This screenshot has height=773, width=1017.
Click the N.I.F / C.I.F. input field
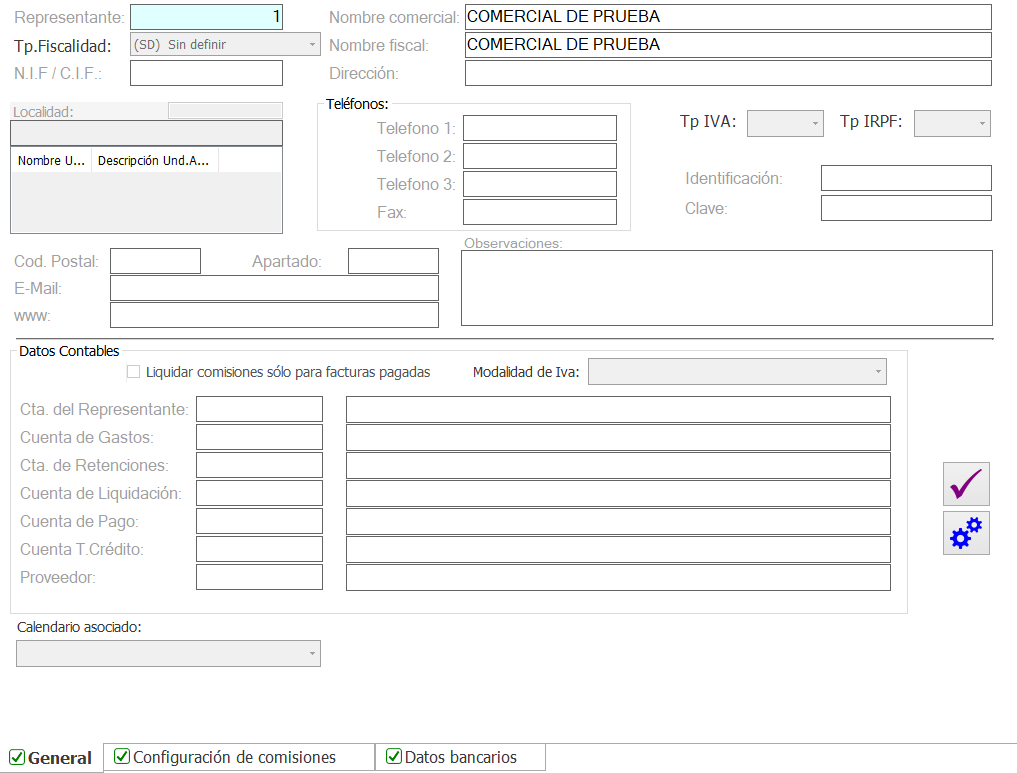(206, 73)
